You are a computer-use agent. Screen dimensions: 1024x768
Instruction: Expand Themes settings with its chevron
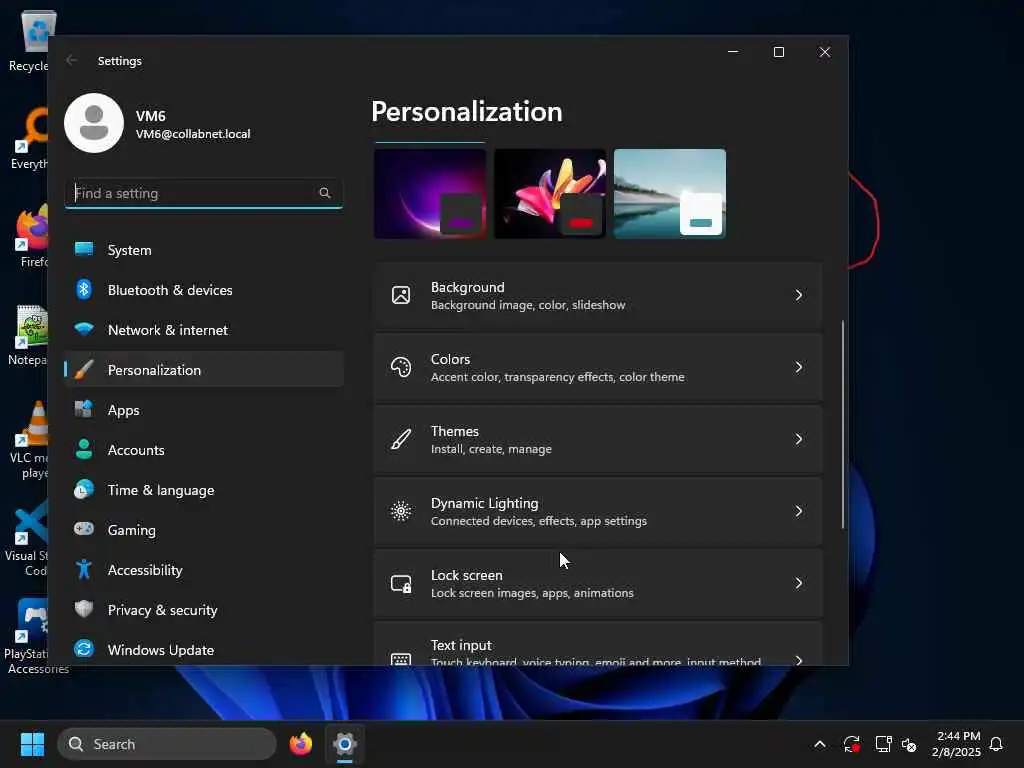pos(799,439)
